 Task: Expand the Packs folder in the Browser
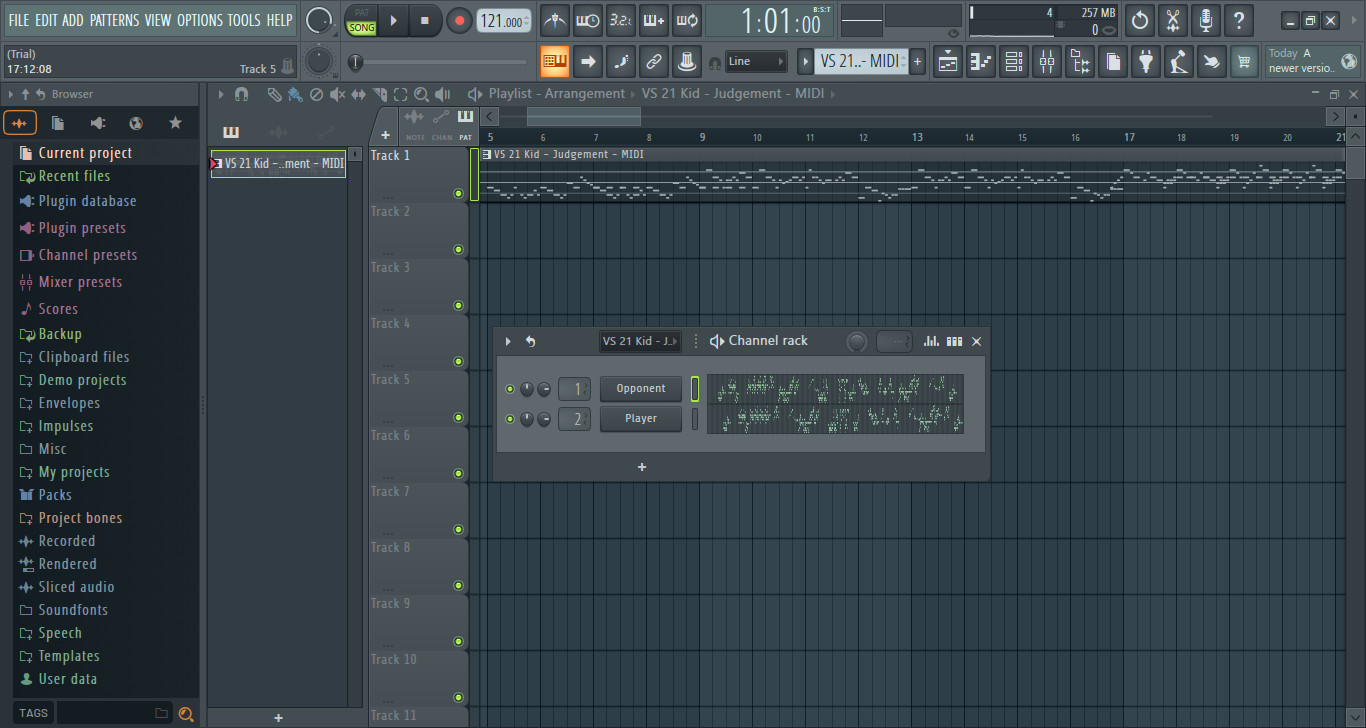[54, 494]
